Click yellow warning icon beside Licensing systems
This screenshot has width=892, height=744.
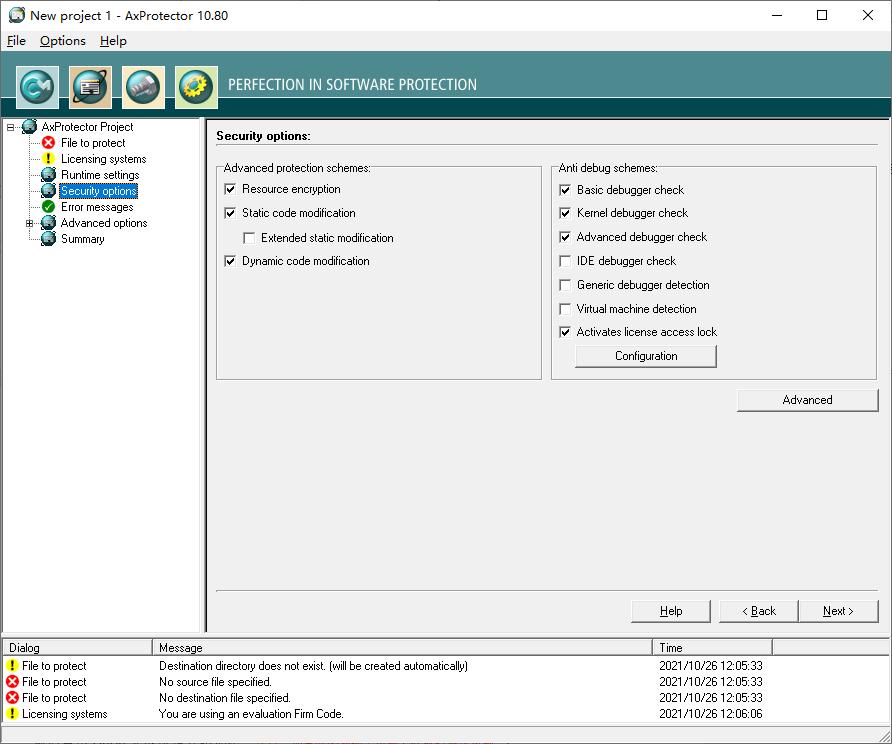pyautogui.click(x=48, y=159)
